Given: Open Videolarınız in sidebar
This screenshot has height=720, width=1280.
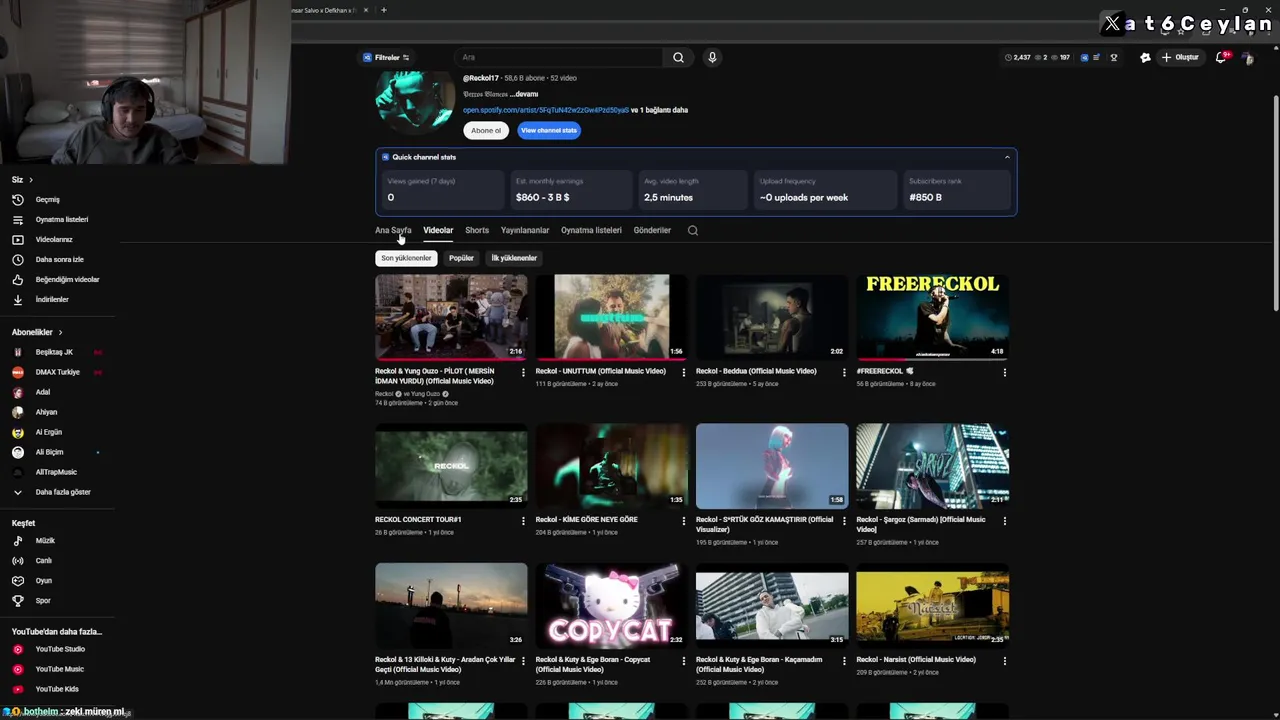Looking at the screenshot, I should tap(54, 239).
